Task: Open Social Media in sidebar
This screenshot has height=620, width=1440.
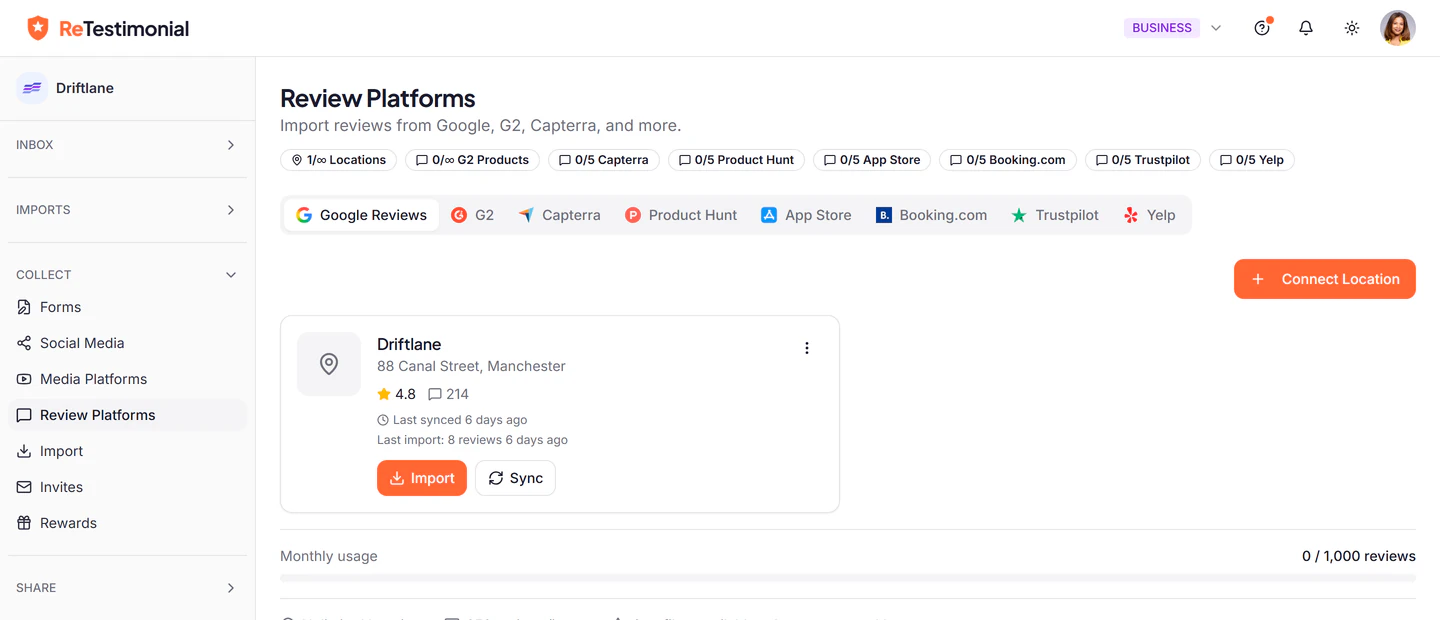Action: pos(127,343)
